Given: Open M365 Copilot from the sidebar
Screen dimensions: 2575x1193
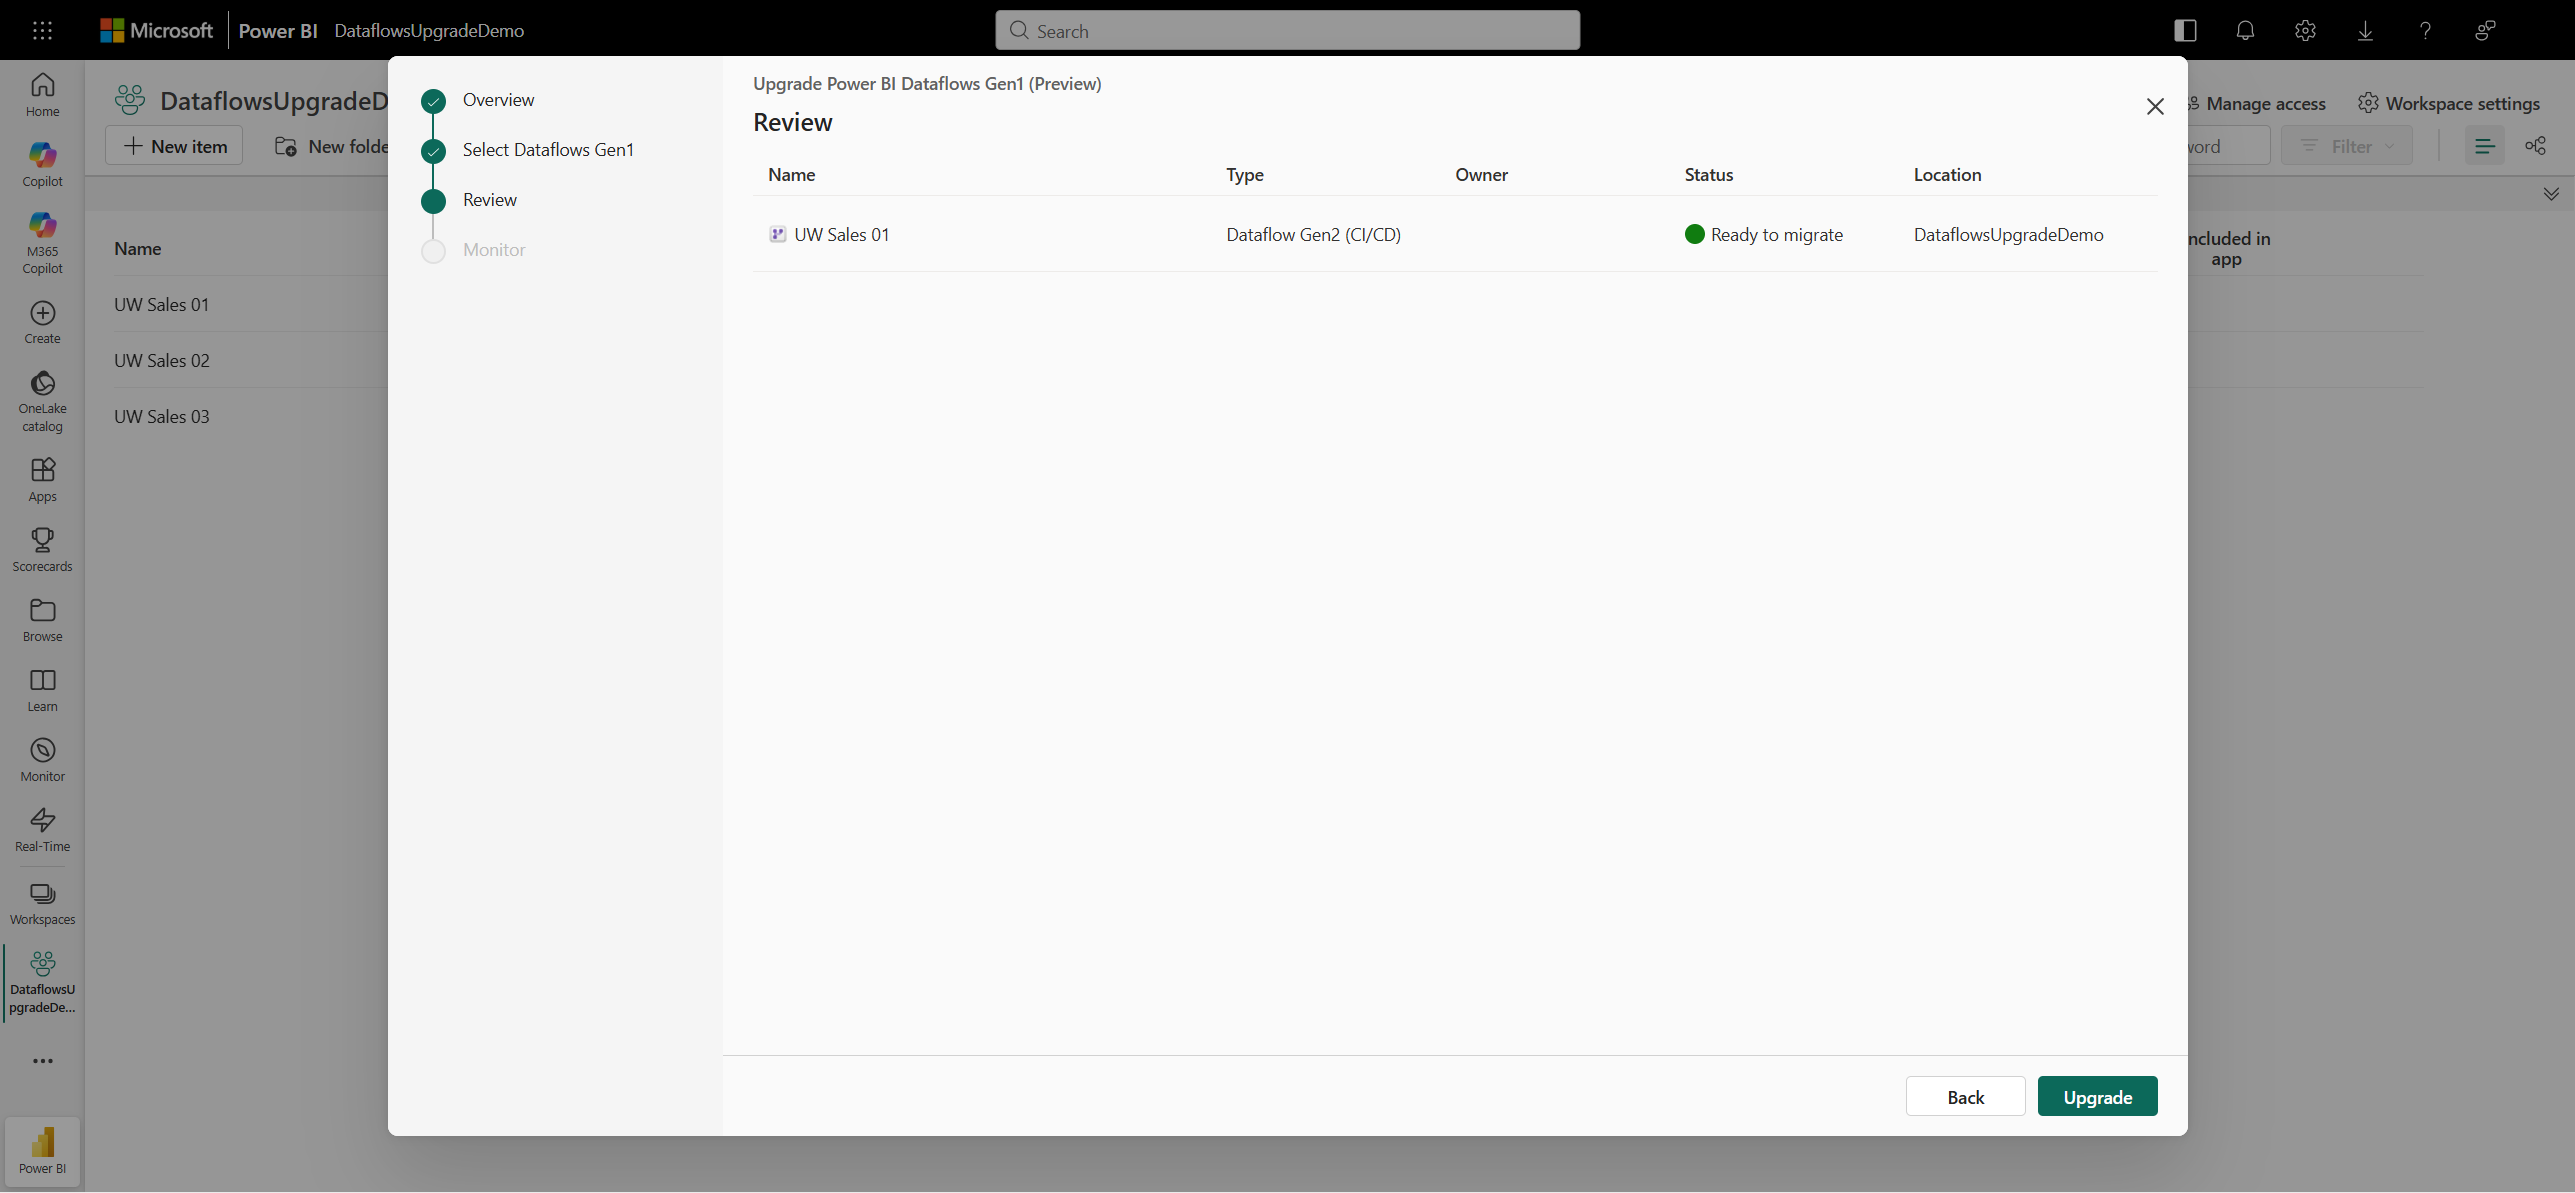Looking at the screenshot, I should [x=42, y=243].
